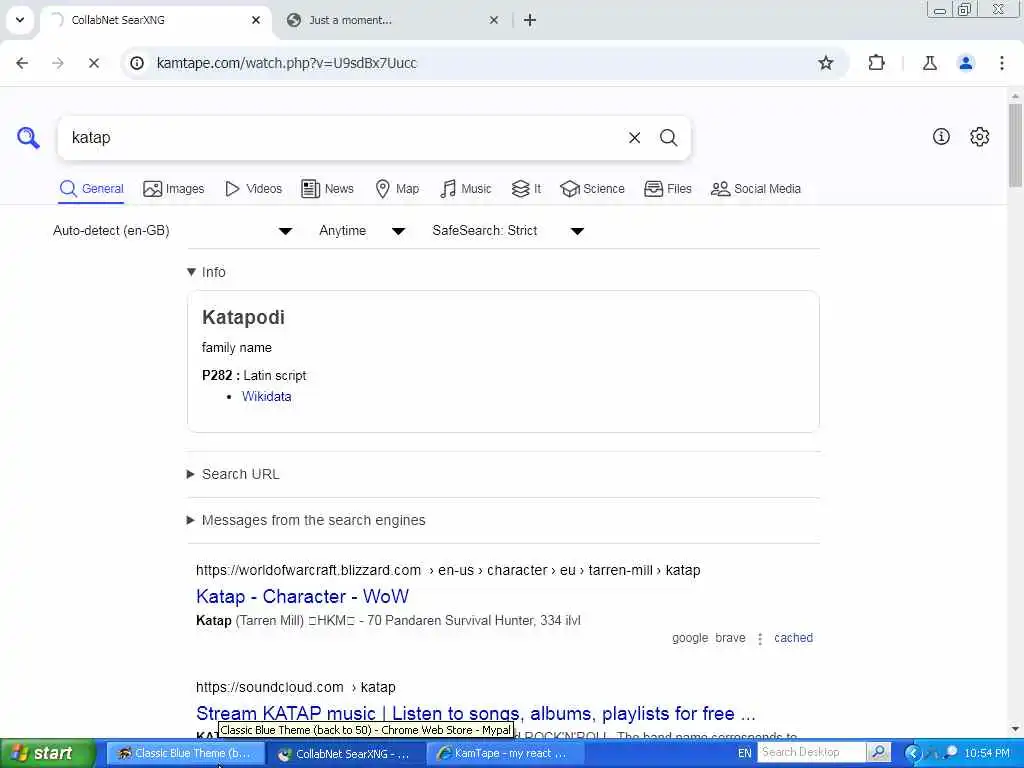Screen dimensions: 1024x768
Task: Open the Anytime time range dropdown
Action: tap(362, 231)
